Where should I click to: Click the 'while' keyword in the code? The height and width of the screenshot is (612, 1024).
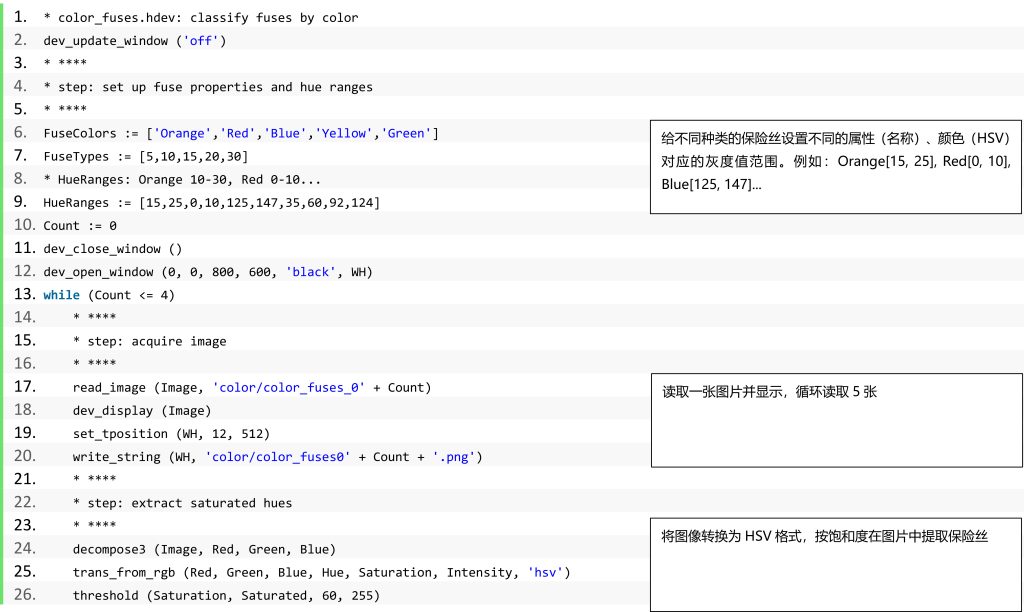point(62,295)
